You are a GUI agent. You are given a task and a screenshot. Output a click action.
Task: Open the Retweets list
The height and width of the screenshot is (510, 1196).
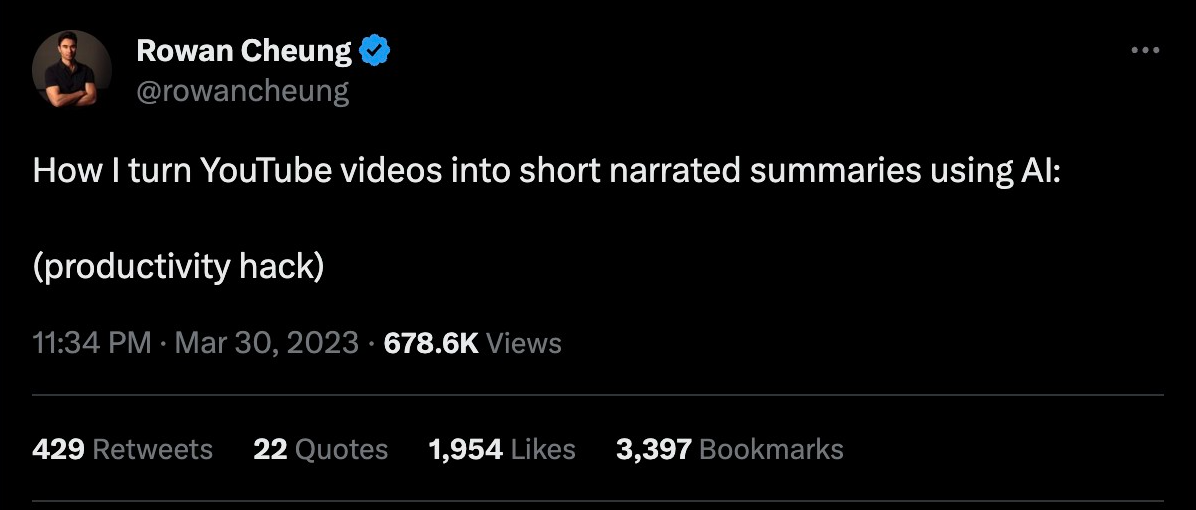(x=152, y=449)
